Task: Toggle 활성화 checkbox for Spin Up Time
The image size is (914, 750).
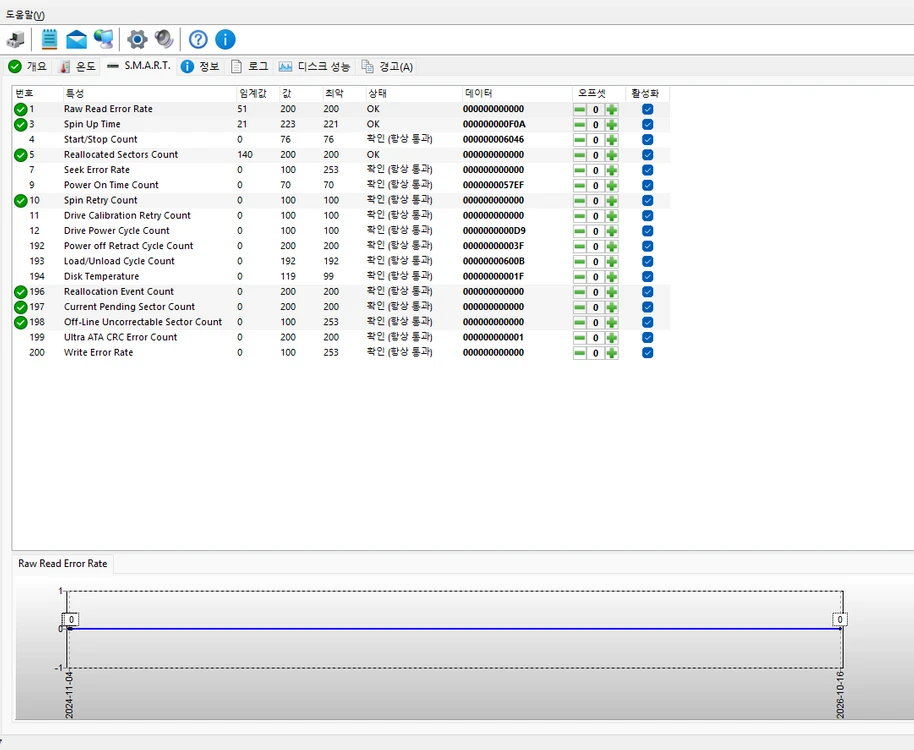Action: point(648,124)
